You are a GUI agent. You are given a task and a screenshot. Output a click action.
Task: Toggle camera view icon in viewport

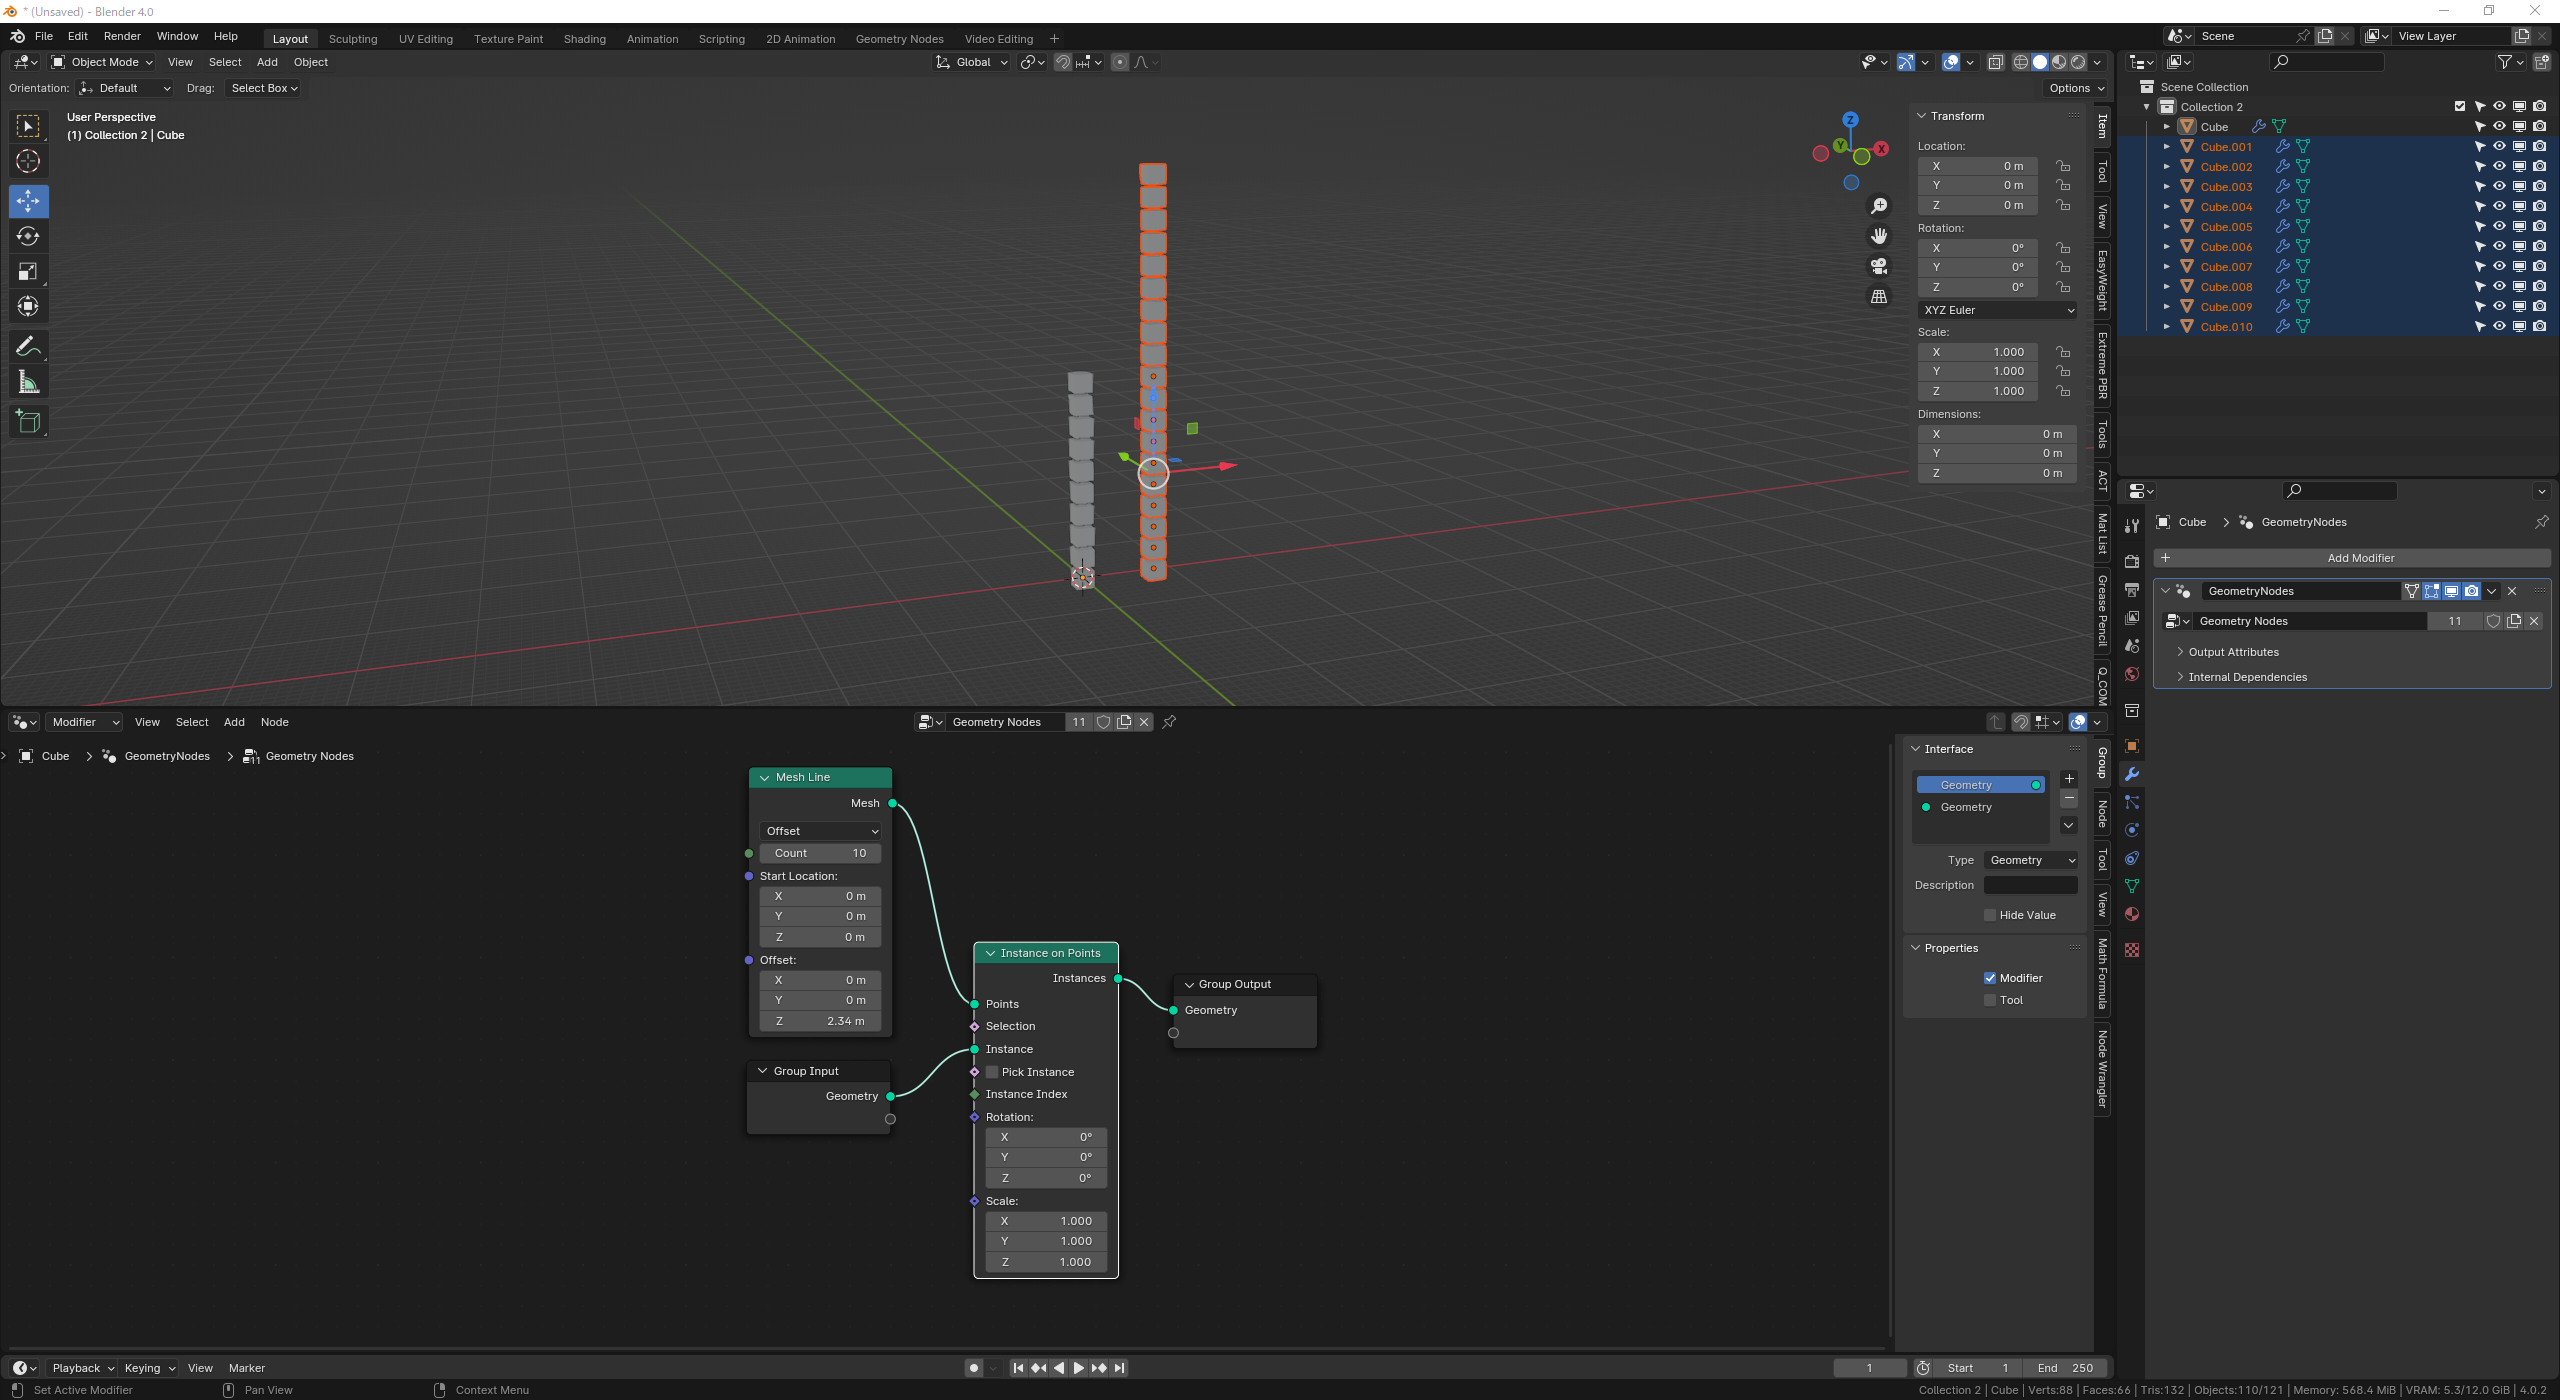click(x=1879, y=266)
